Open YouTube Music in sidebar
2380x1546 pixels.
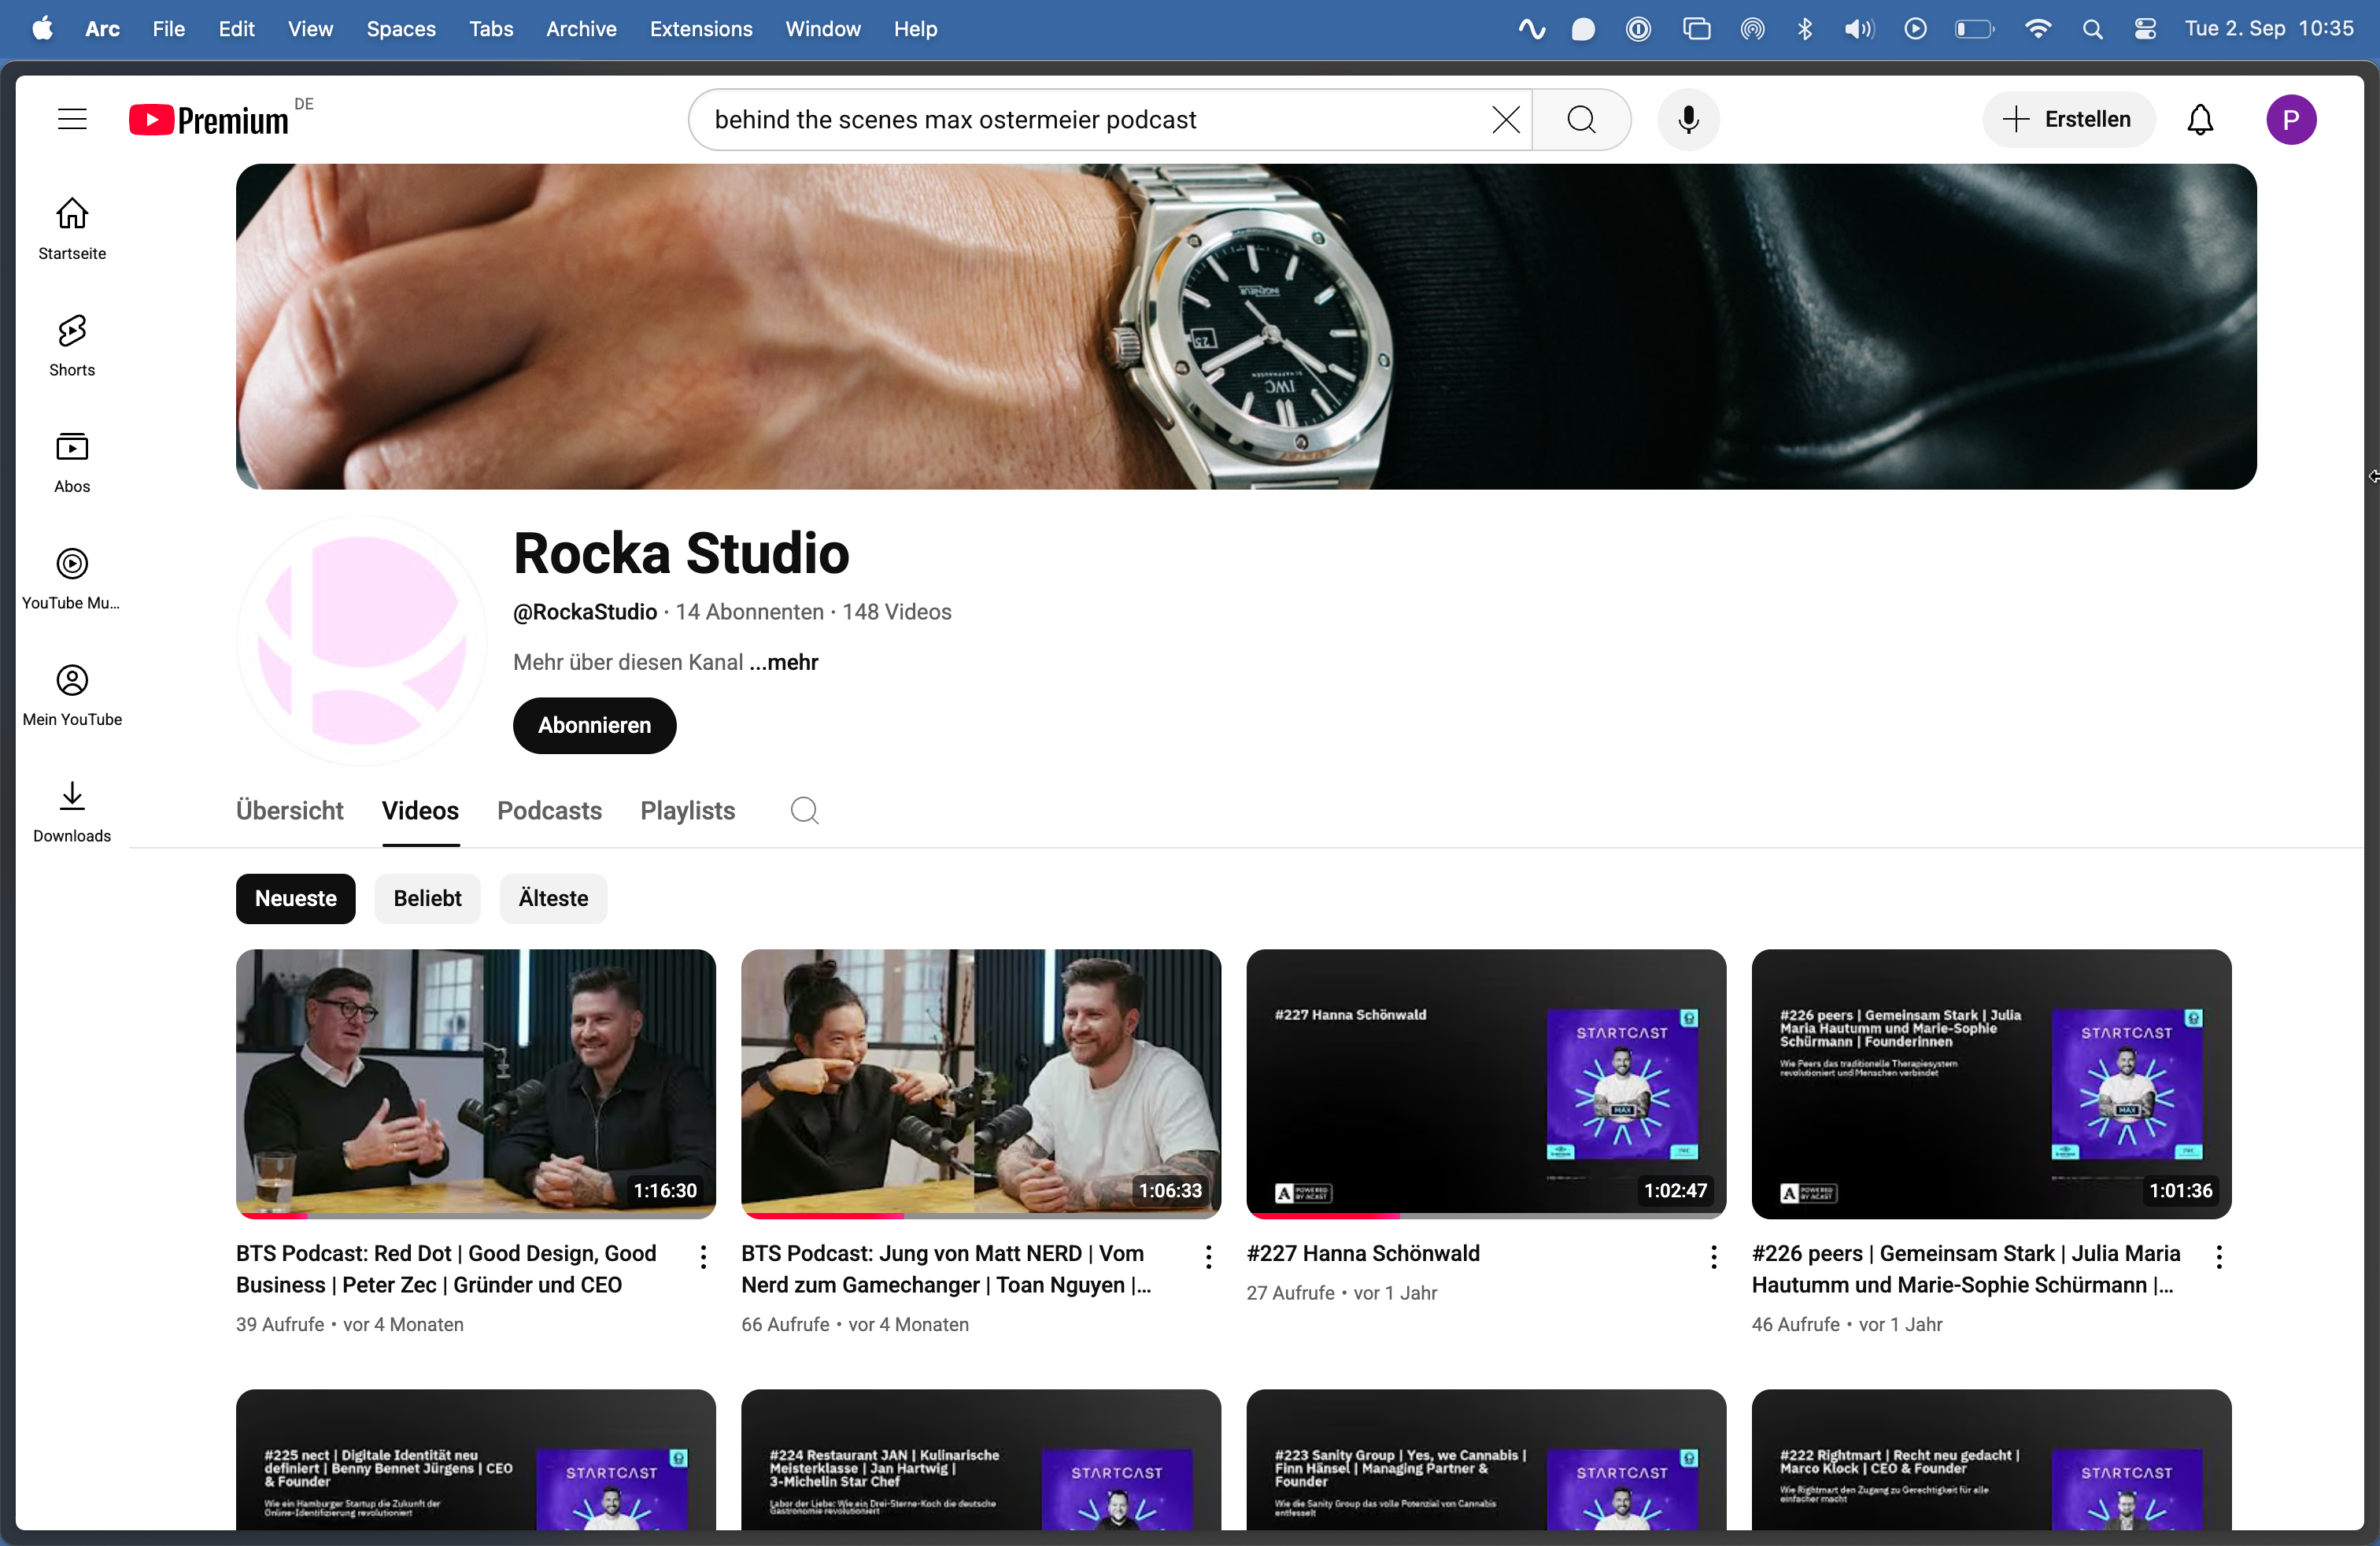click(x=72, y=579)
